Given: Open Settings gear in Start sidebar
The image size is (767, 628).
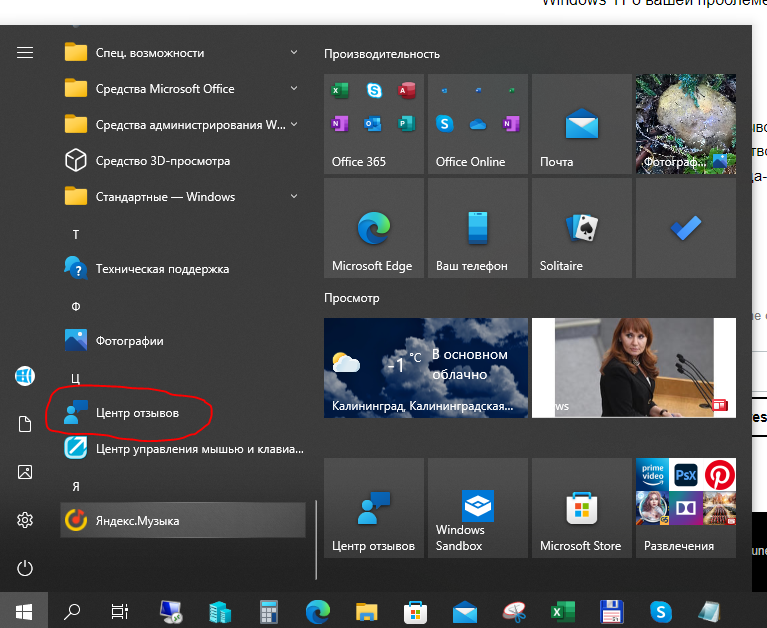Looking at the screenshot, I should coord(25,520).
